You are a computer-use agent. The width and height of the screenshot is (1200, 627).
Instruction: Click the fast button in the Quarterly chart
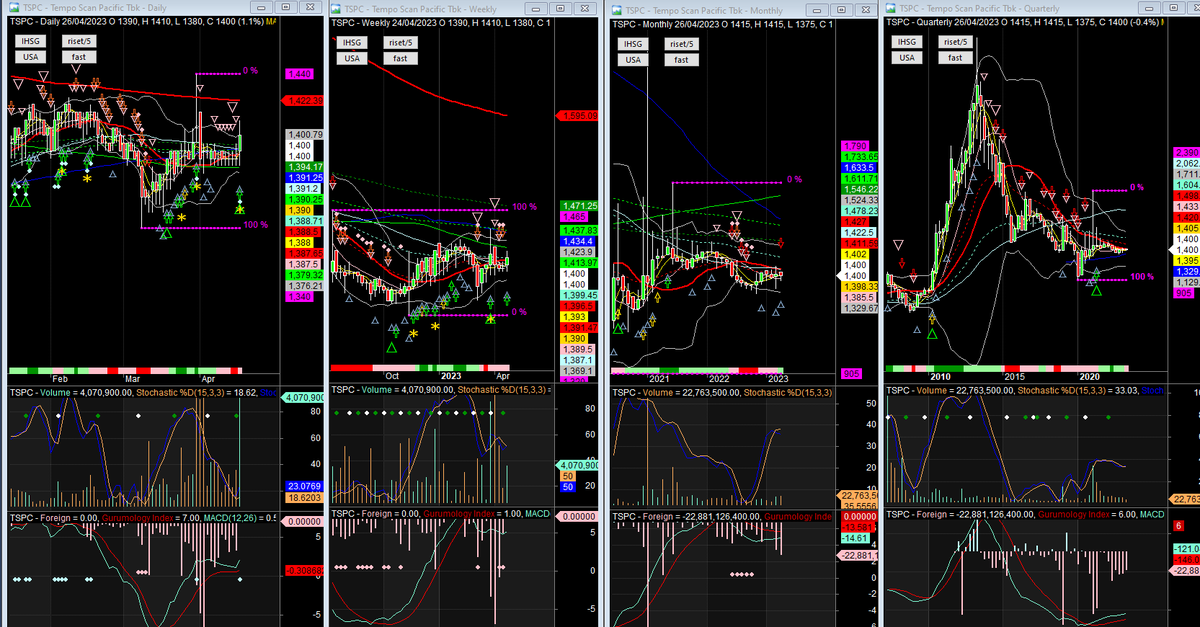pos(956,58)
